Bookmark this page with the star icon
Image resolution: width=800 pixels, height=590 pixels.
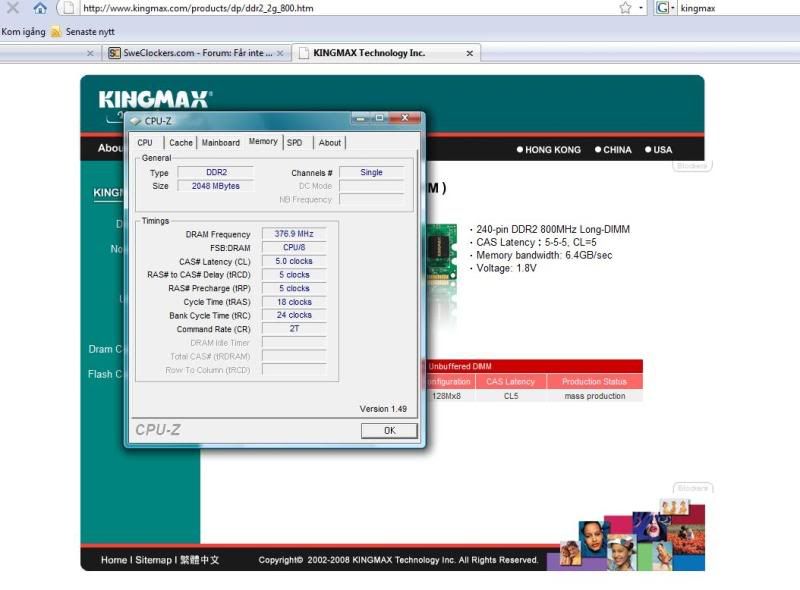point(625,8)
